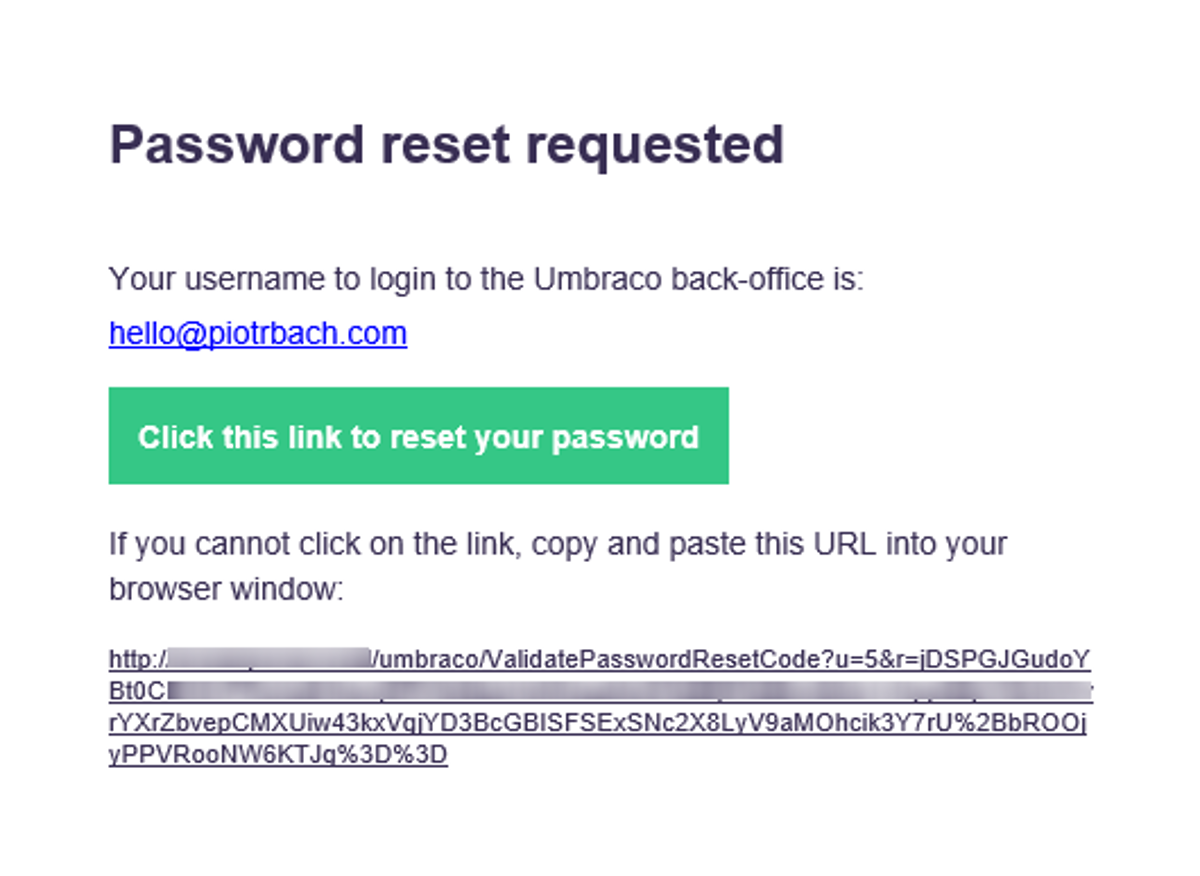The height and width of the screenshot is (876, 1200).
Task: Click the last URL line ending in %3D%3D
Action: click(278, 754)
